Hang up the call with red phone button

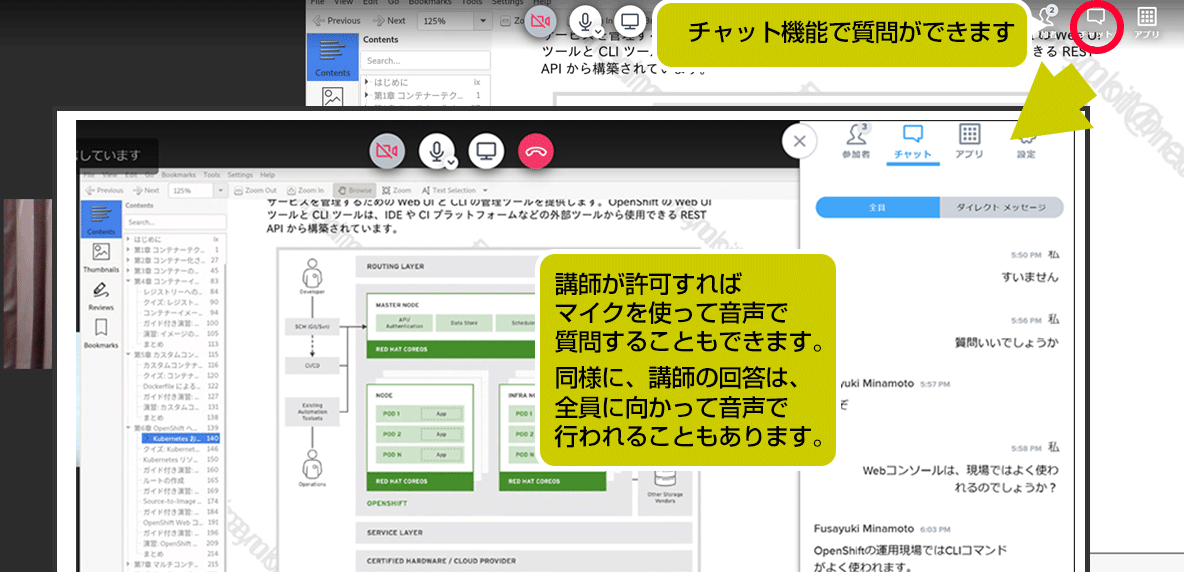535,152
